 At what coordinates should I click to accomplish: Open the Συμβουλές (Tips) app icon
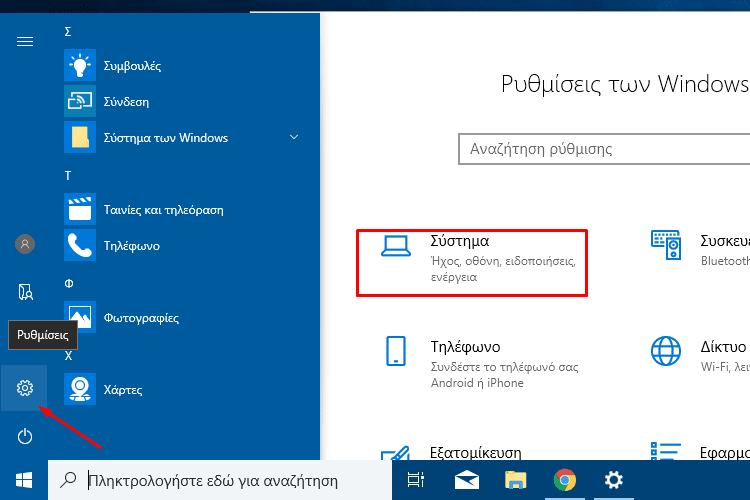pyautogui.click(x=80, y=65)
